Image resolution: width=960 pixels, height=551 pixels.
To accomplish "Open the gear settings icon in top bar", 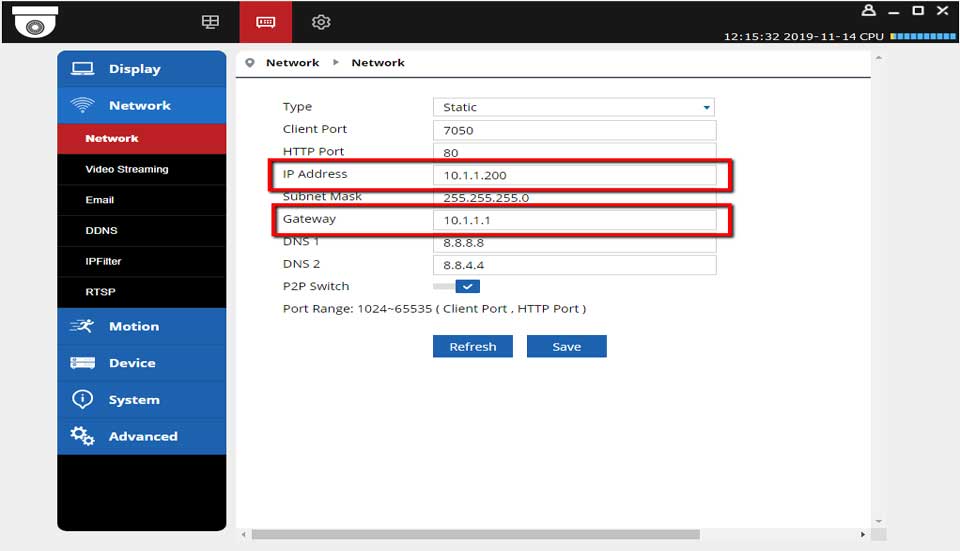I will (321, 22).
